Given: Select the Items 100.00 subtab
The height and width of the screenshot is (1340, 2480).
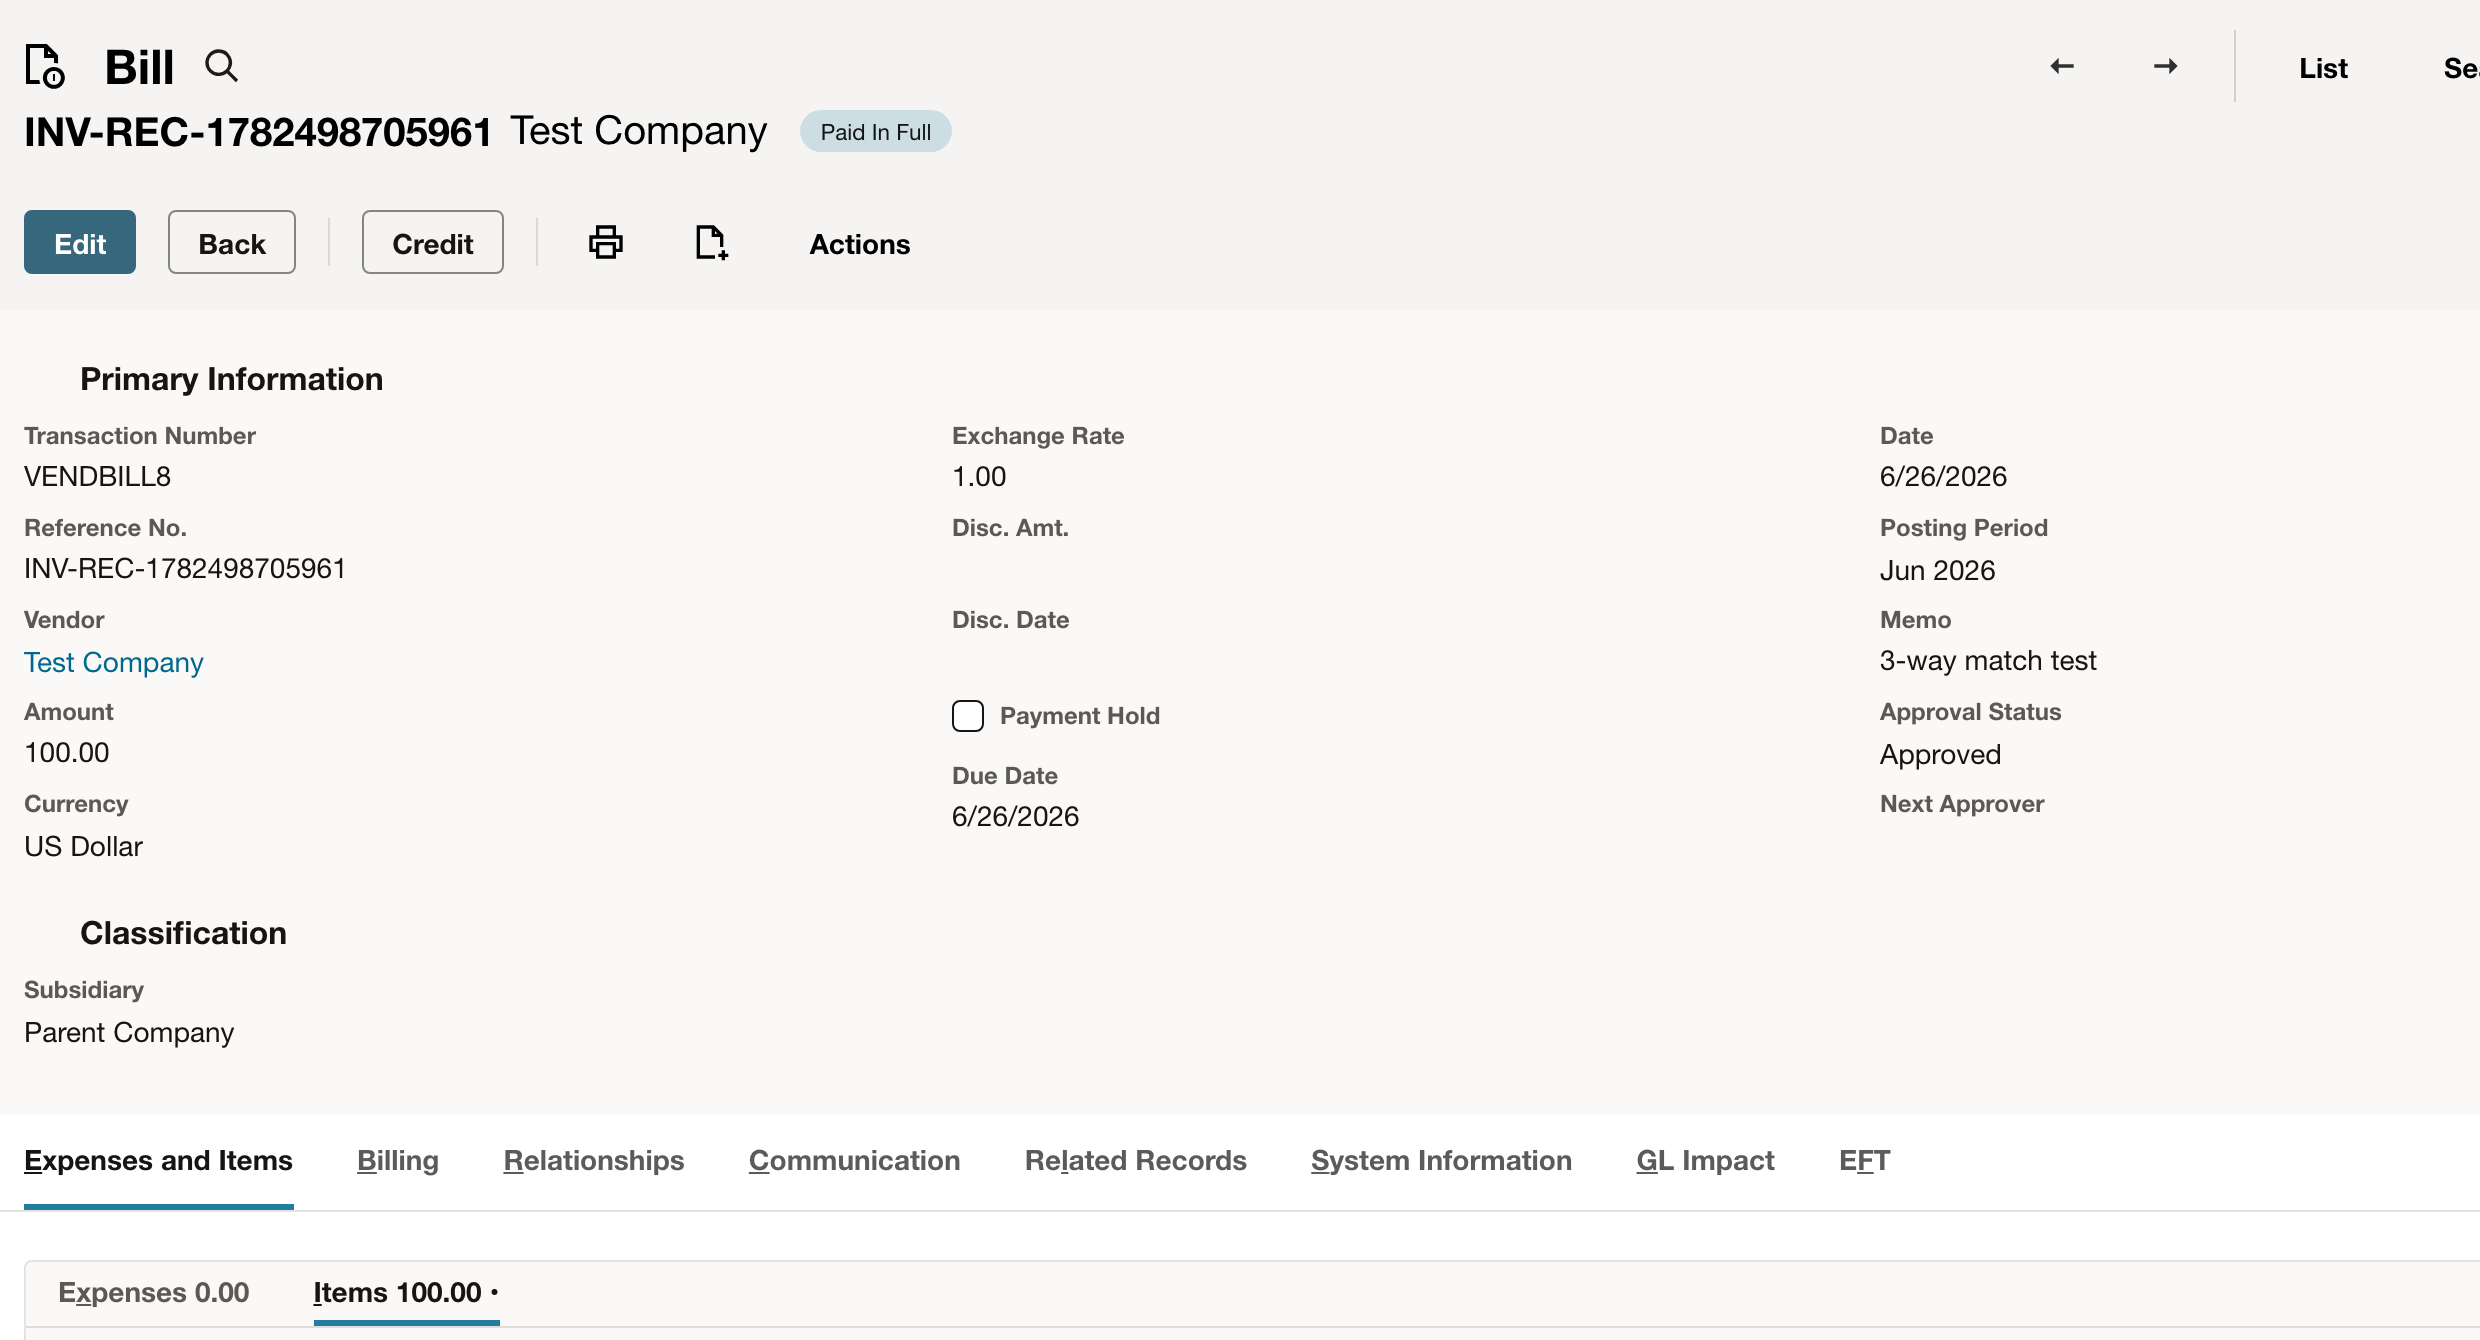Looking at the screenshot, I should [x=406, y=1292].
